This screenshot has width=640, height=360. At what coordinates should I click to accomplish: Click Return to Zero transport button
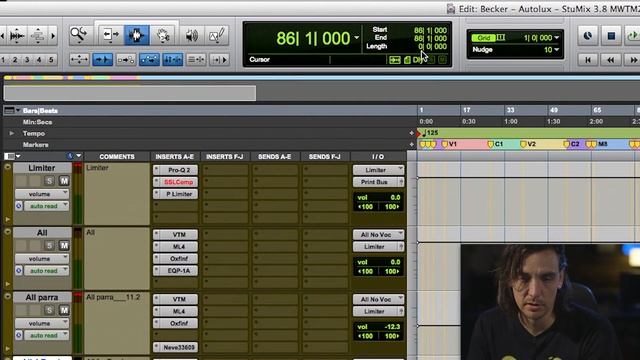[588, 60]
